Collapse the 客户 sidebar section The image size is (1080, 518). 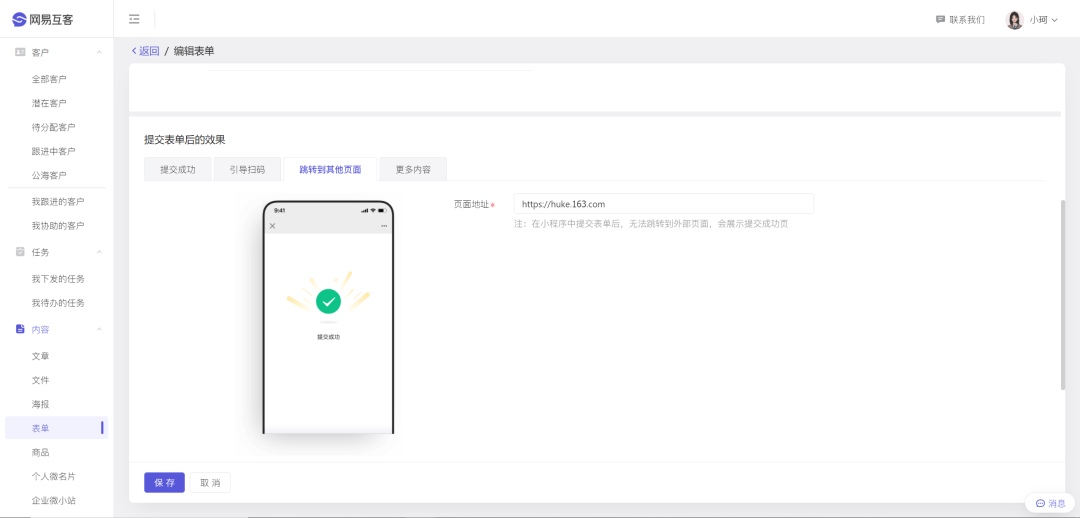98,52
